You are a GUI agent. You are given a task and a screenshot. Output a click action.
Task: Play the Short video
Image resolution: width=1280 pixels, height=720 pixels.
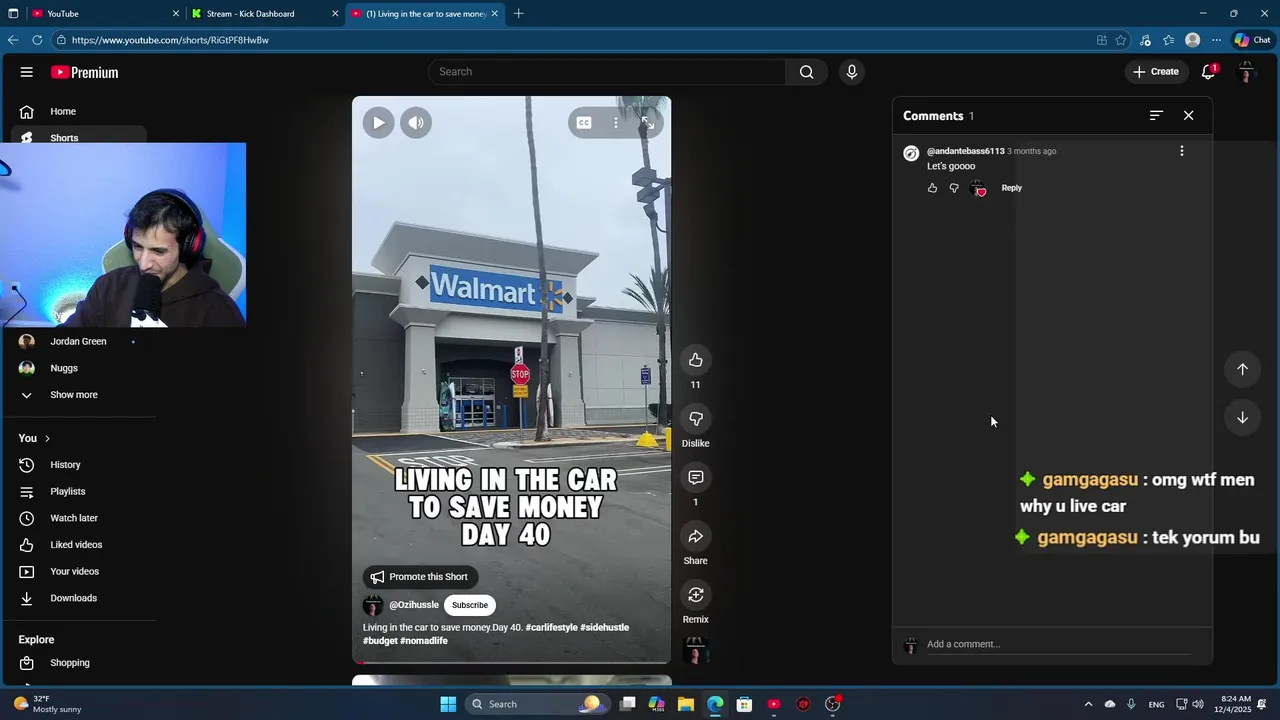(378, 123)
